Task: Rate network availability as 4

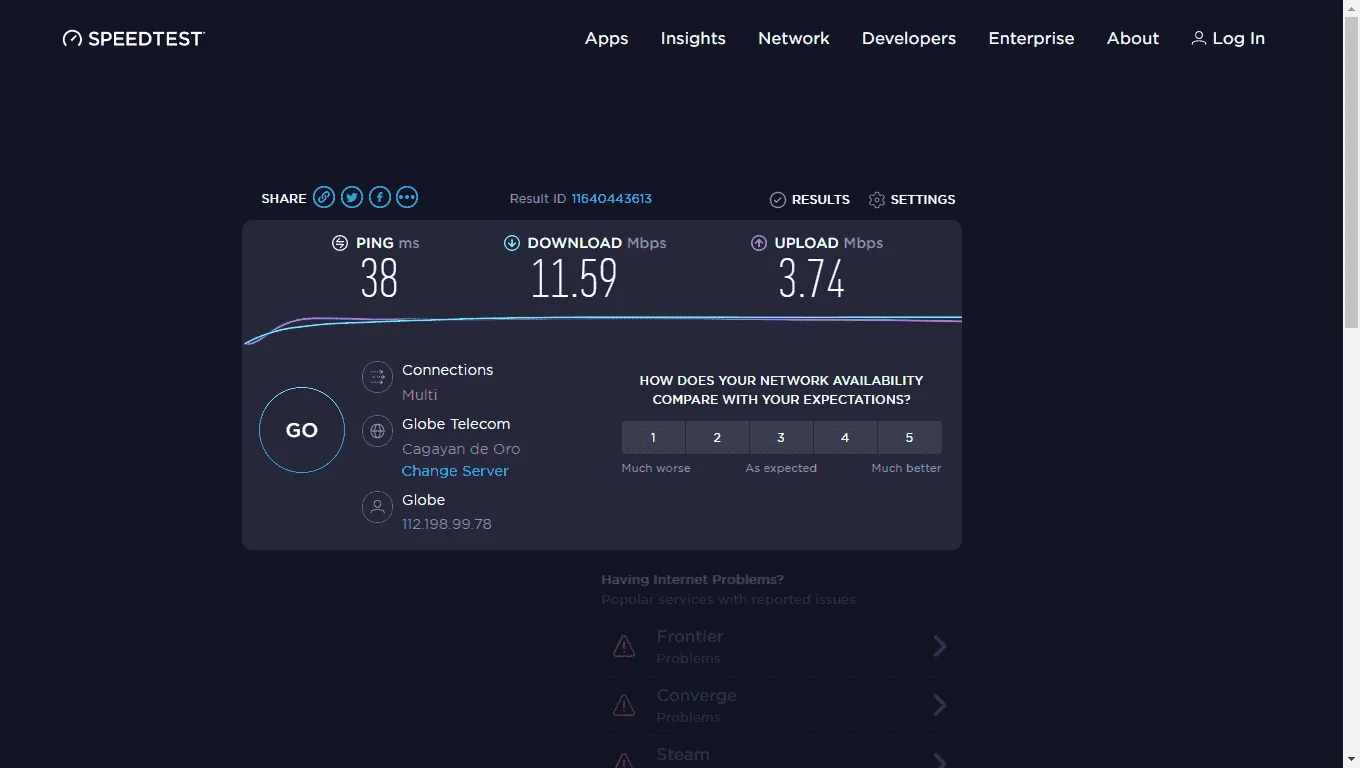Action: click(x=845, y=438)
